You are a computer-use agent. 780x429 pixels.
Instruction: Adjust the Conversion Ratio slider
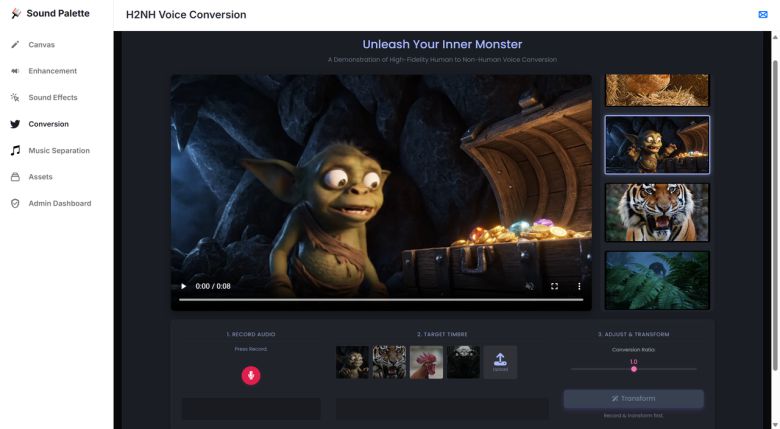pos(633,369)
